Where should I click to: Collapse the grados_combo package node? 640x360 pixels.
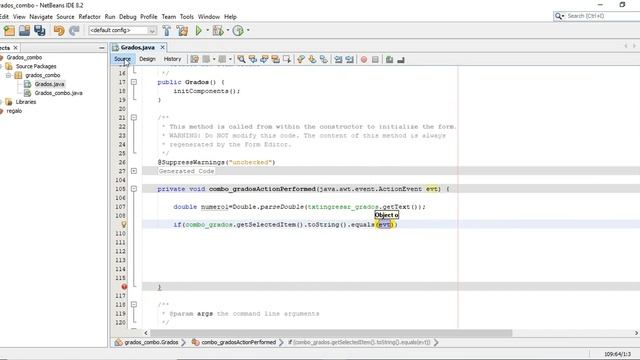(x=8, y=76)
